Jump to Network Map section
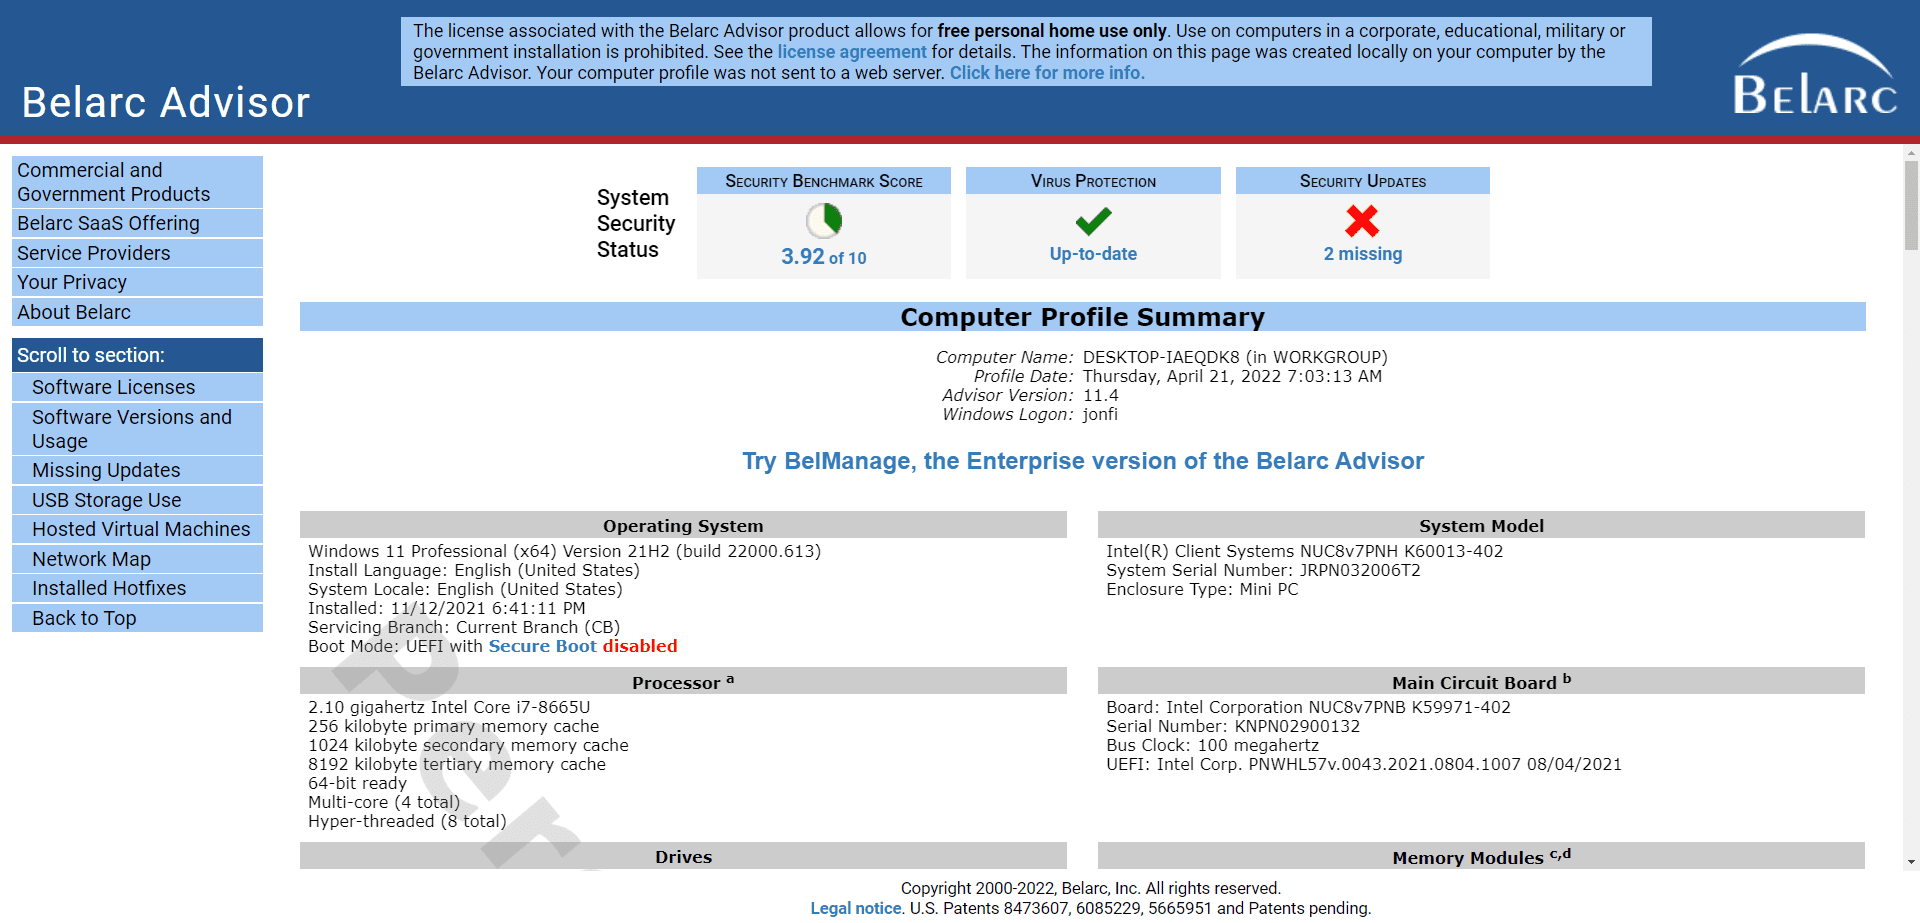 [x=137, y=559]
